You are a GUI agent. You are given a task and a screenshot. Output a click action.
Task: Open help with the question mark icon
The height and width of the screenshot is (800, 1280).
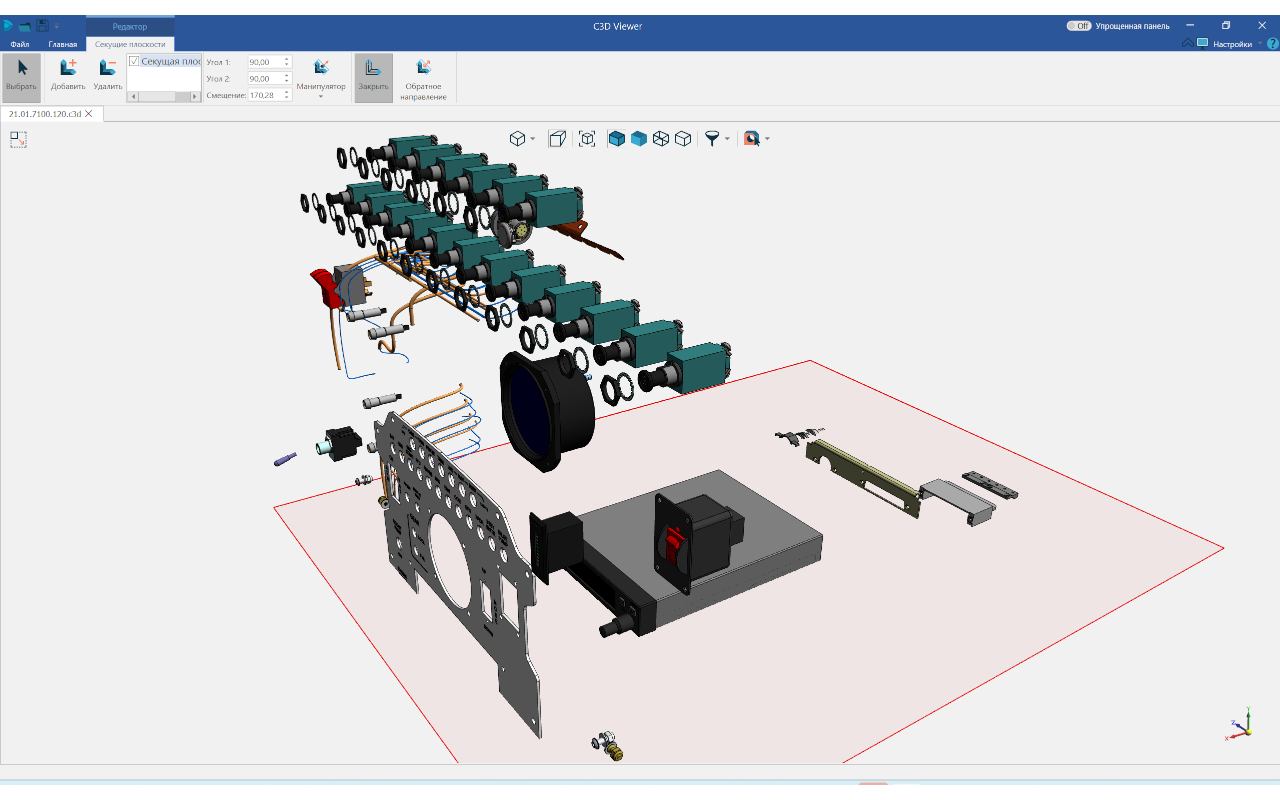point(1273,44)
